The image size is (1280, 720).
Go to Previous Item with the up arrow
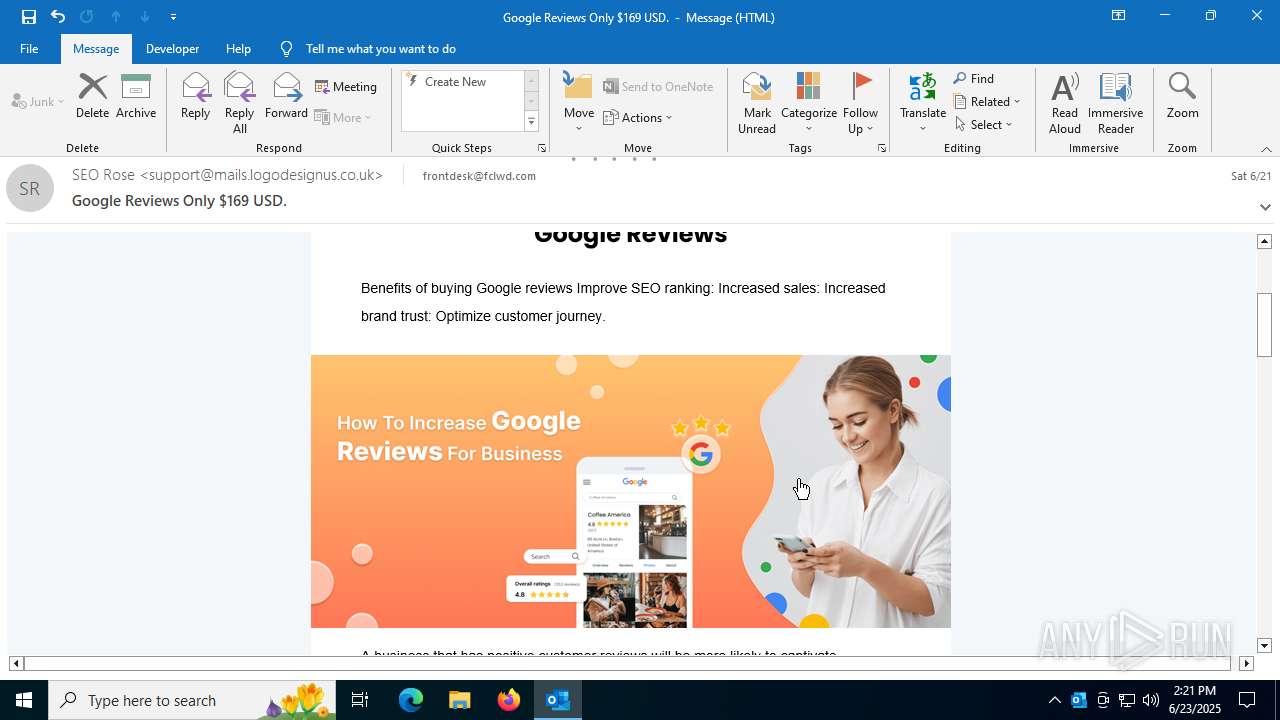point(116,16)
